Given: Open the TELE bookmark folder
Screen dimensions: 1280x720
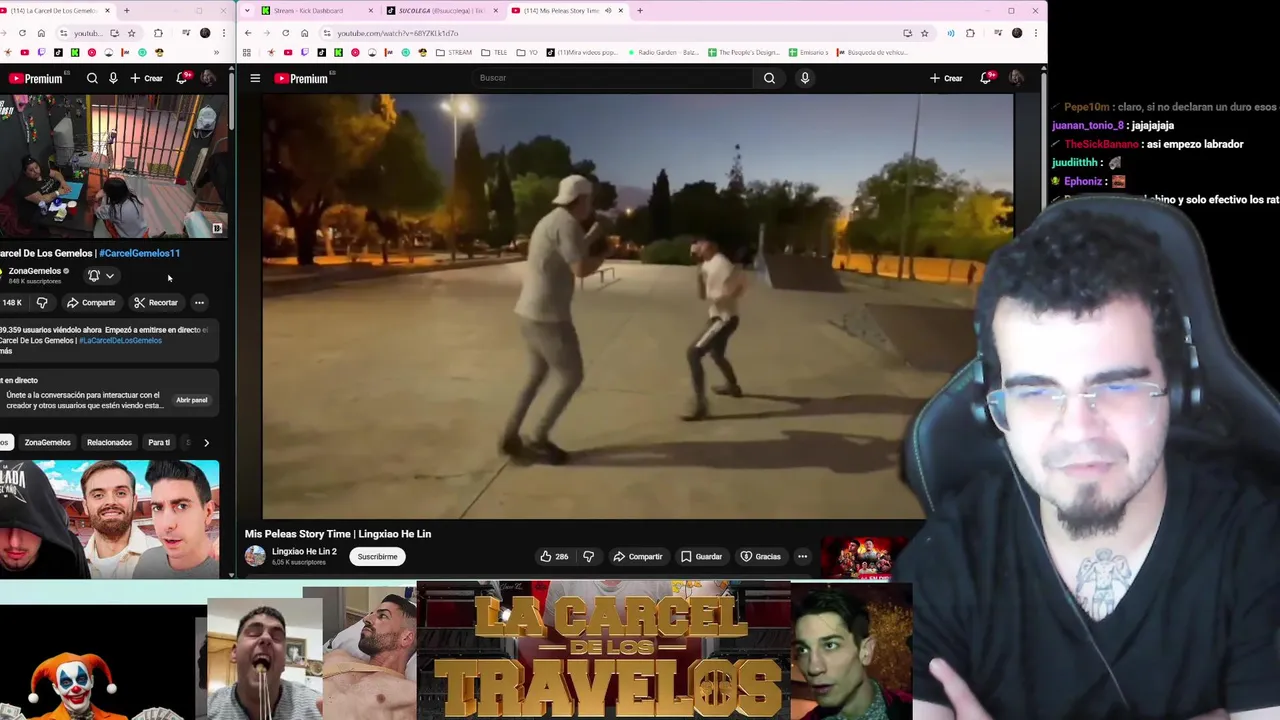Looking at the screenshot, I should (494, 52).
